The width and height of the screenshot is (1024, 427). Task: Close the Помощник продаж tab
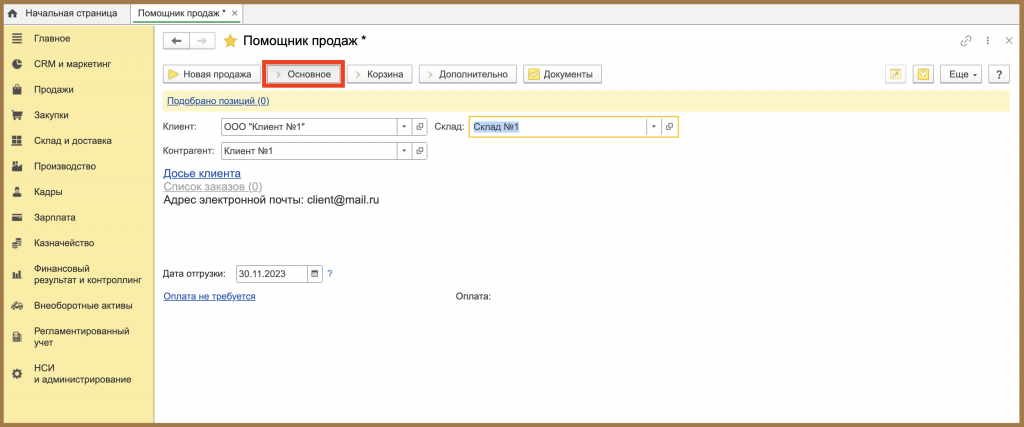[234, 13]
